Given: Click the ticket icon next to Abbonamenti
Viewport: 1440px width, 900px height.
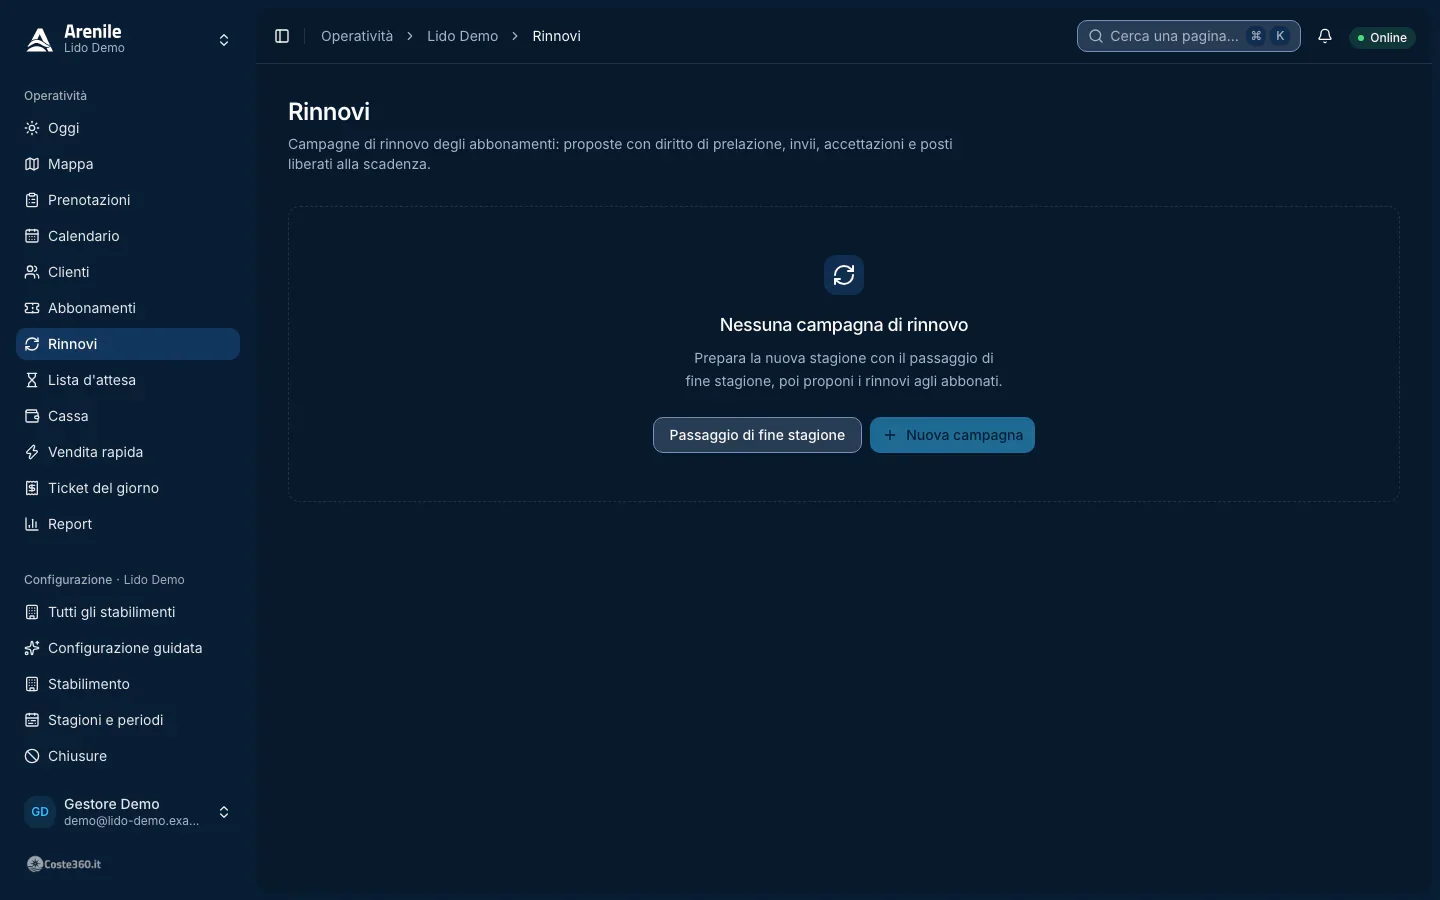Looking at the screenshot, I should click(32, 308).
